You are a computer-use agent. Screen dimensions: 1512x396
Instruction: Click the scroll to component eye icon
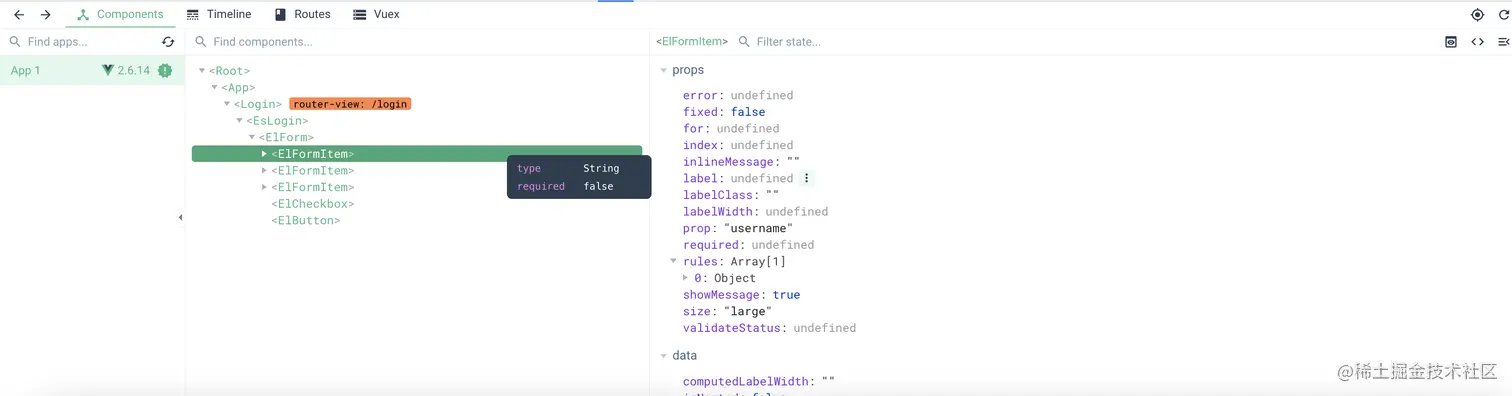[1451, 42]
